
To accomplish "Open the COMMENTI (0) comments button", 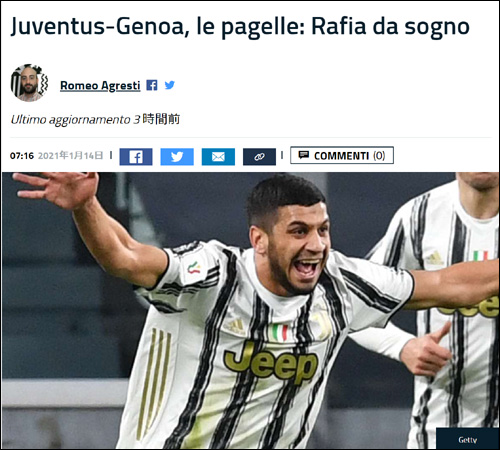I will tap(342, 155).
